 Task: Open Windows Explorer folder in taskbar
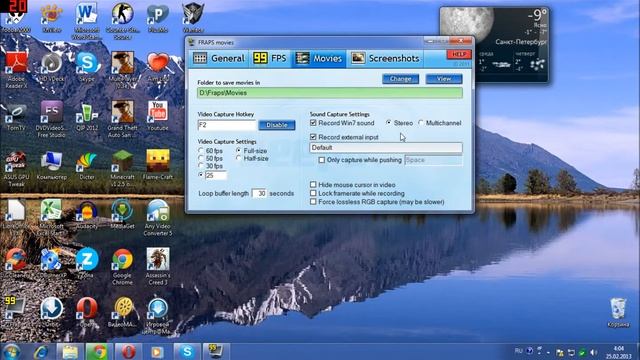70,352
